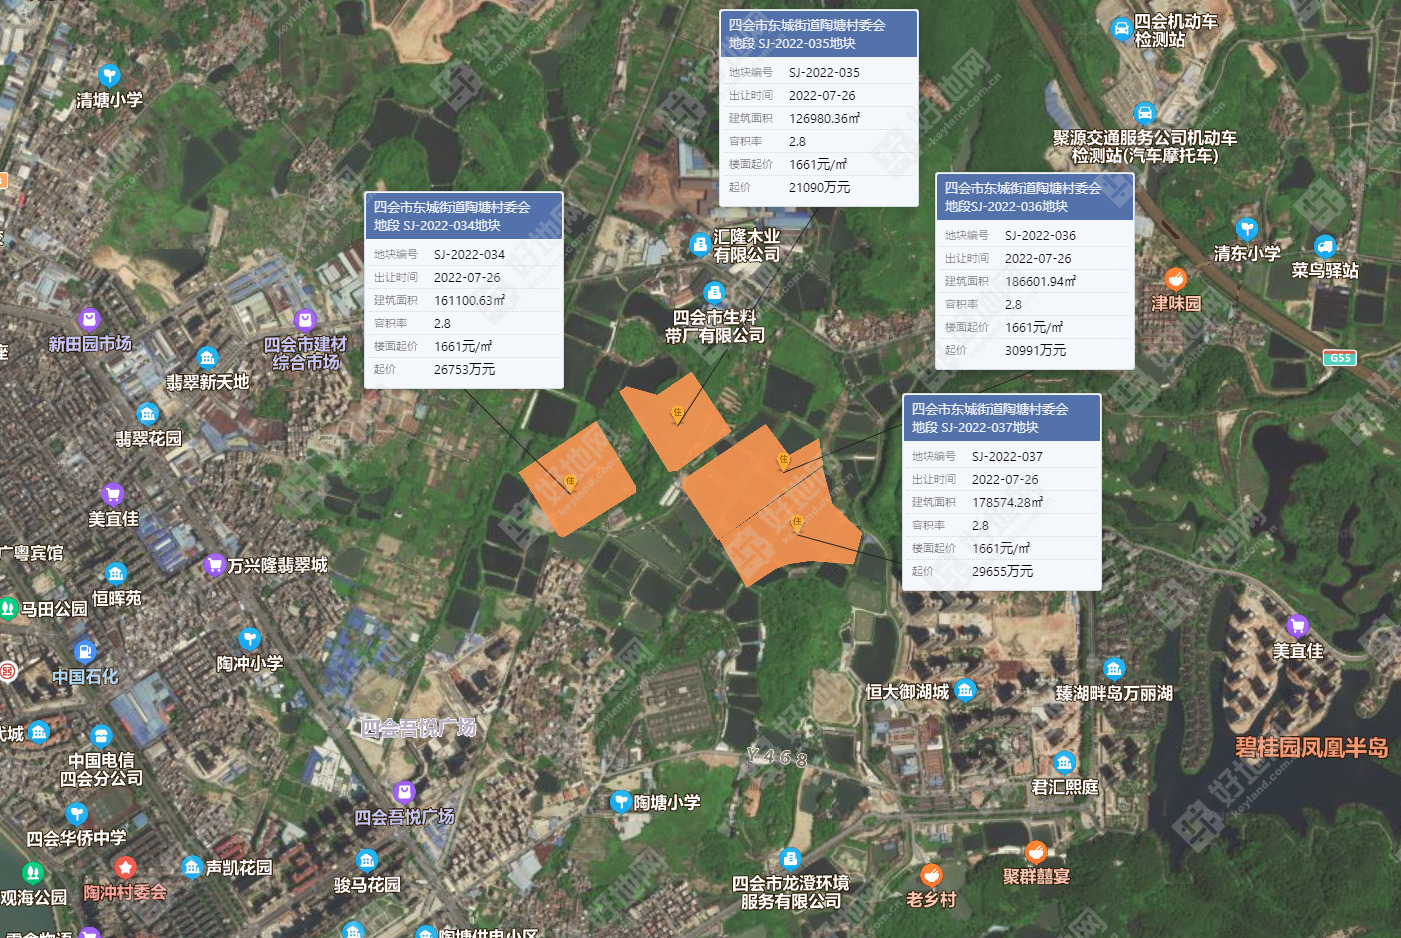The height and width of the screenshot is (938, 1401).
Task: Select the 翡翠花园 residence marker icon
Action: pos(148,414)
